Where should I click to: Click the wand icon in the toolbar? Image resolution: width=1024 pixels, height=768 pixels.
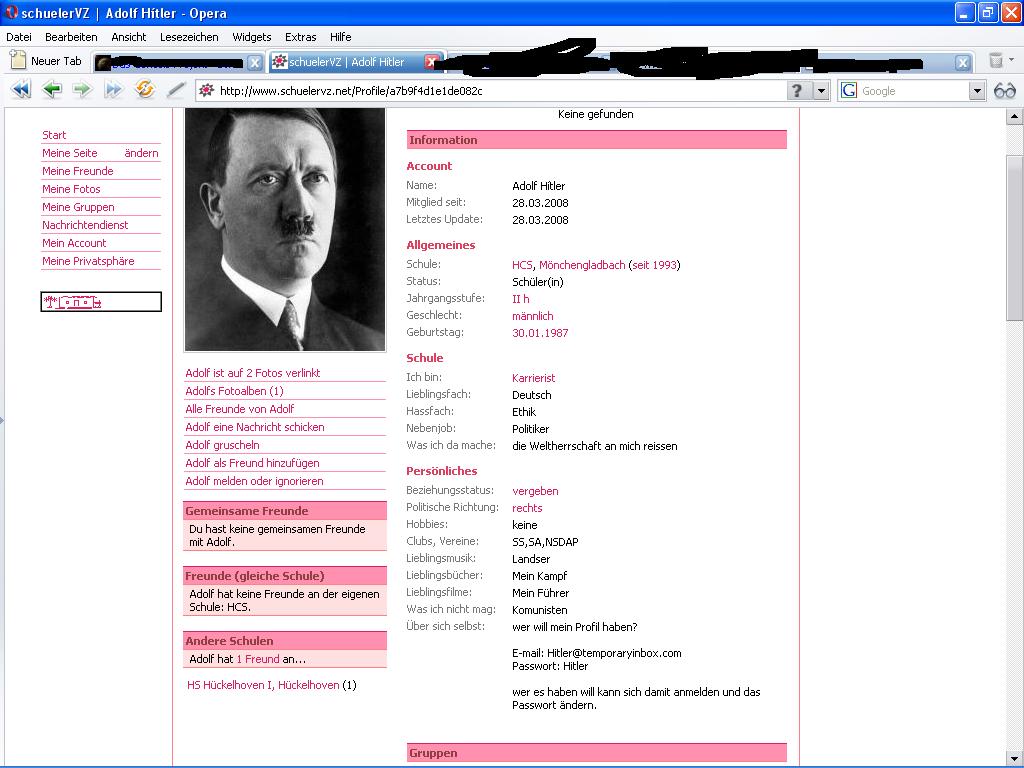click(176, 90)
